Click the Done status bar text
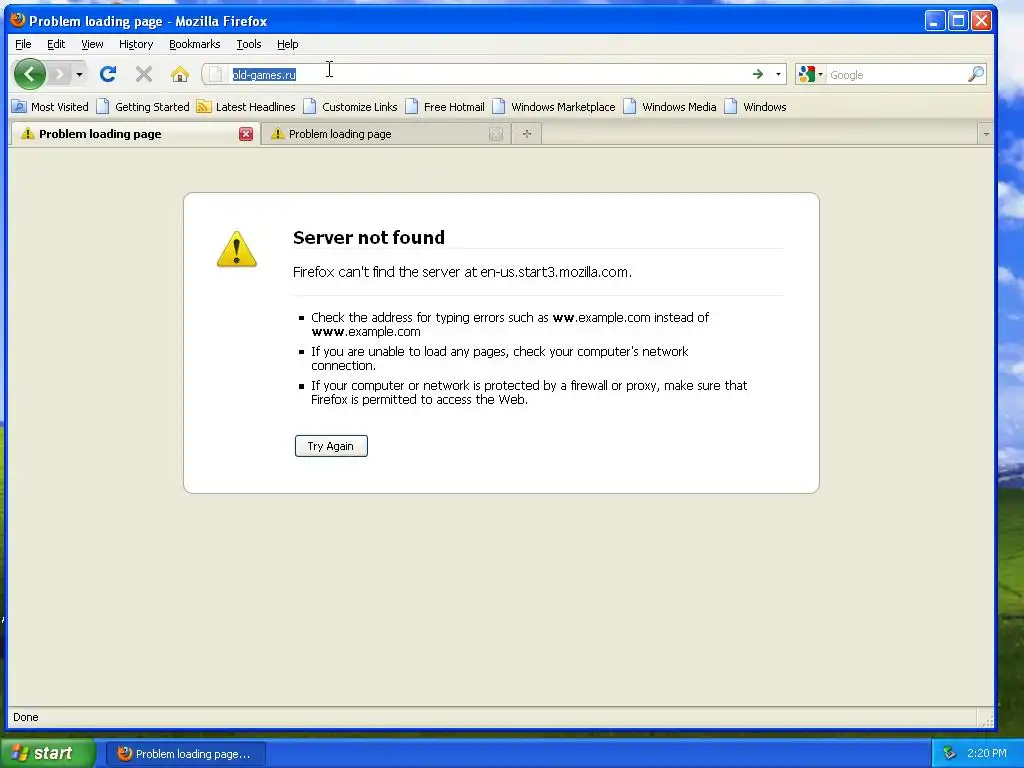Image resolution: width=1024 pixels, height=768 pixels. point(25,717)
